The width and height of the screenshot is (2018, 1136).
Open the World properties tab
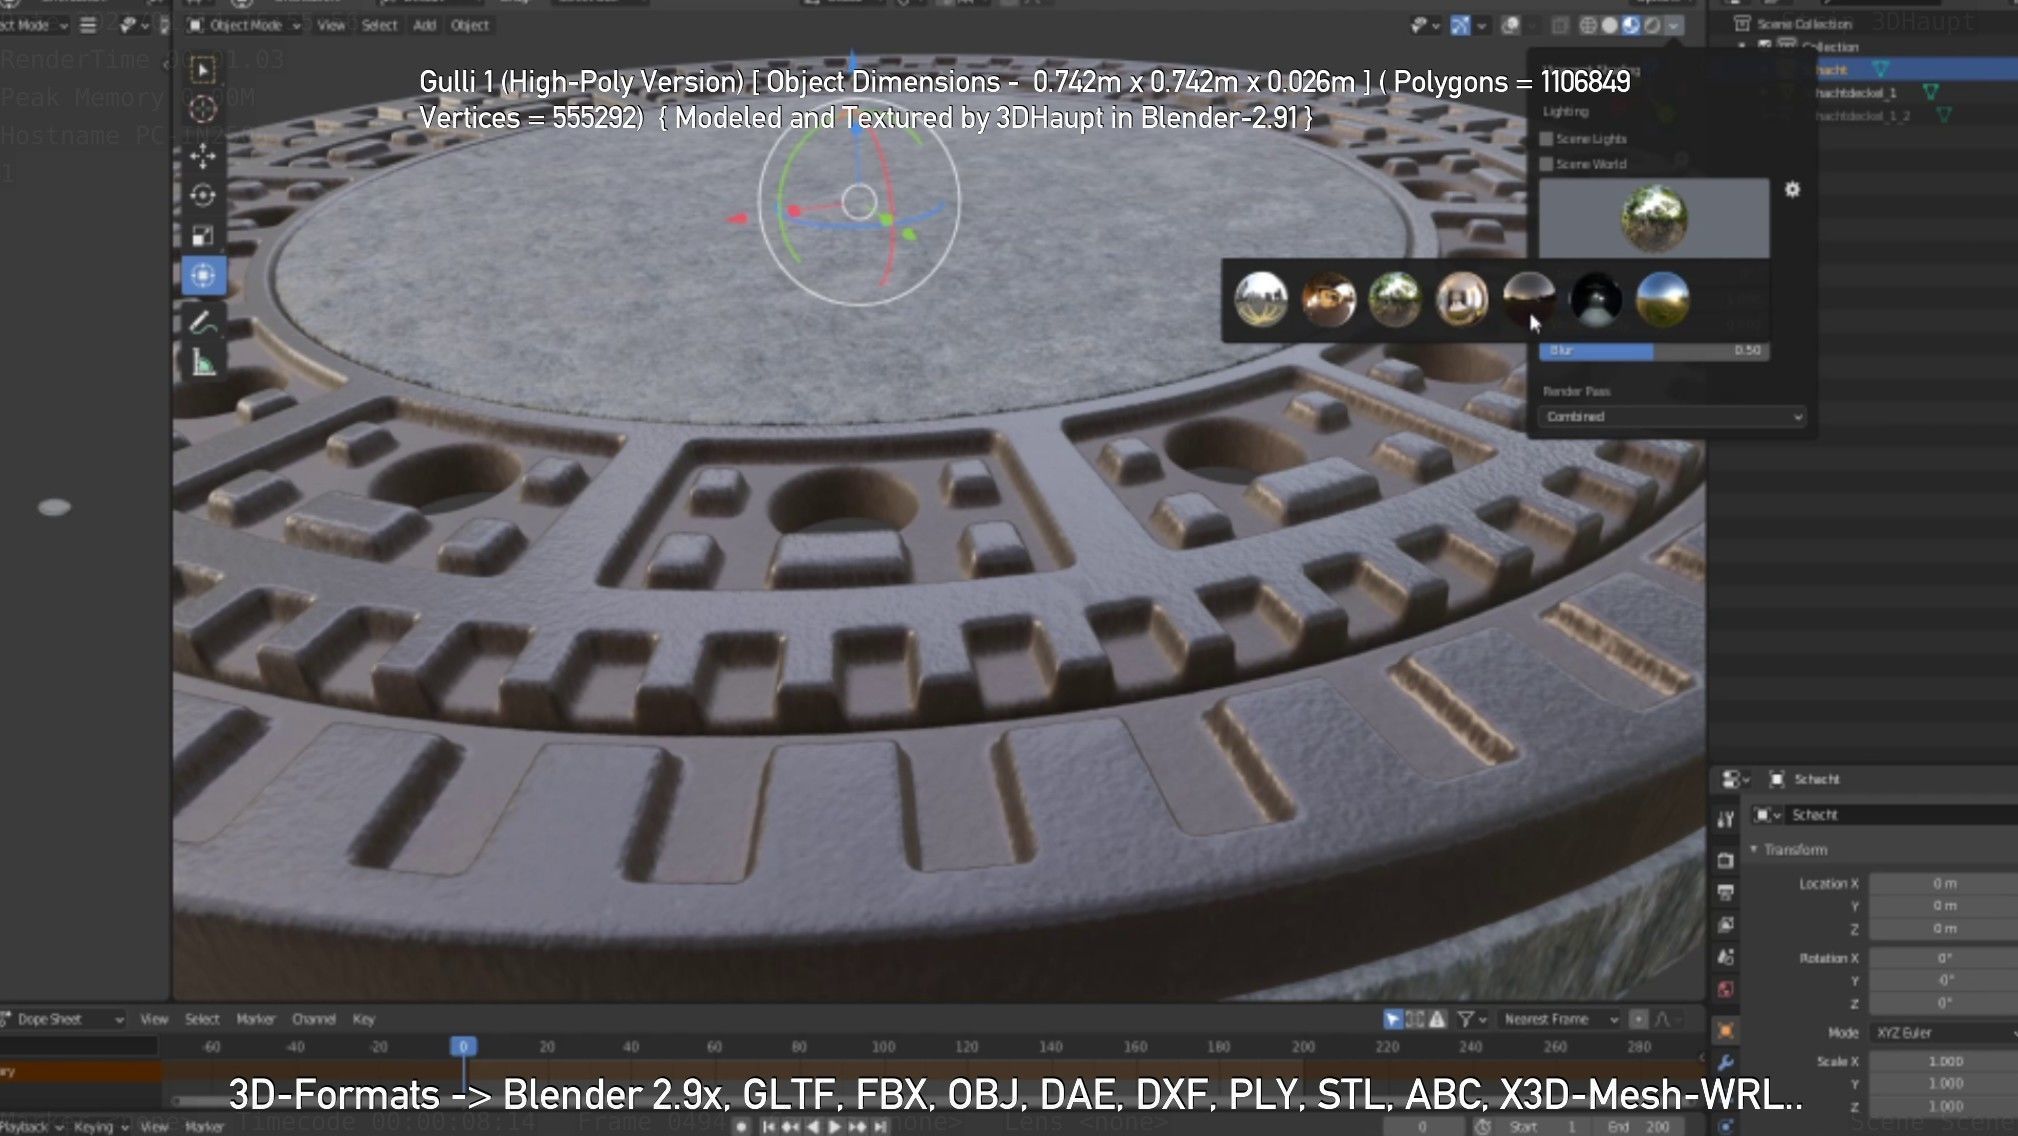click(1725, 989)
